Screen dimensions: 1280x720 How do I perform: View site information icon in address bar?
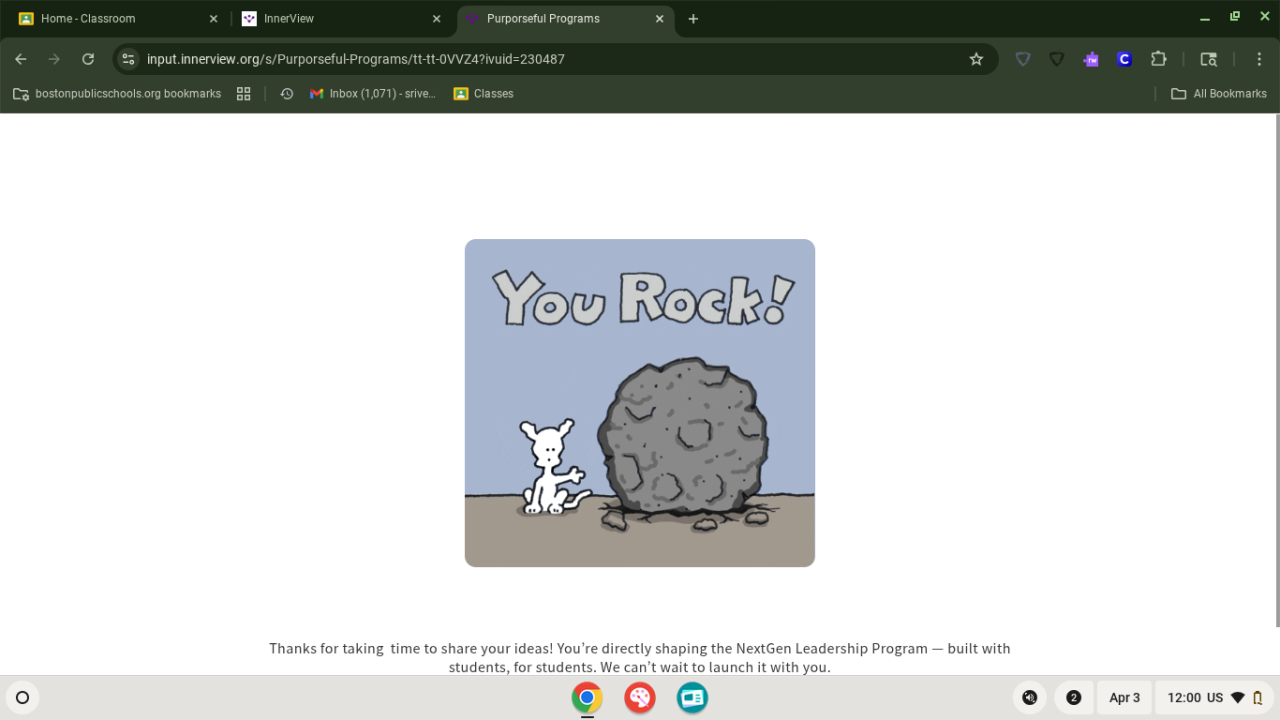coord(128,59)
